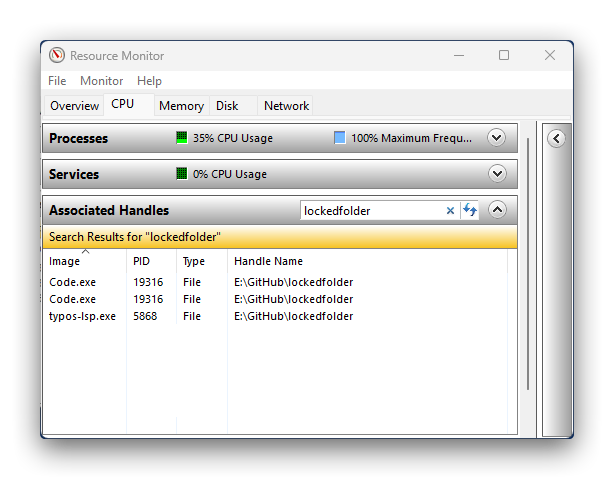This screenshot has height=489, width=614.
Task: Open the Network tab
Action: click(x=286, y=106)
